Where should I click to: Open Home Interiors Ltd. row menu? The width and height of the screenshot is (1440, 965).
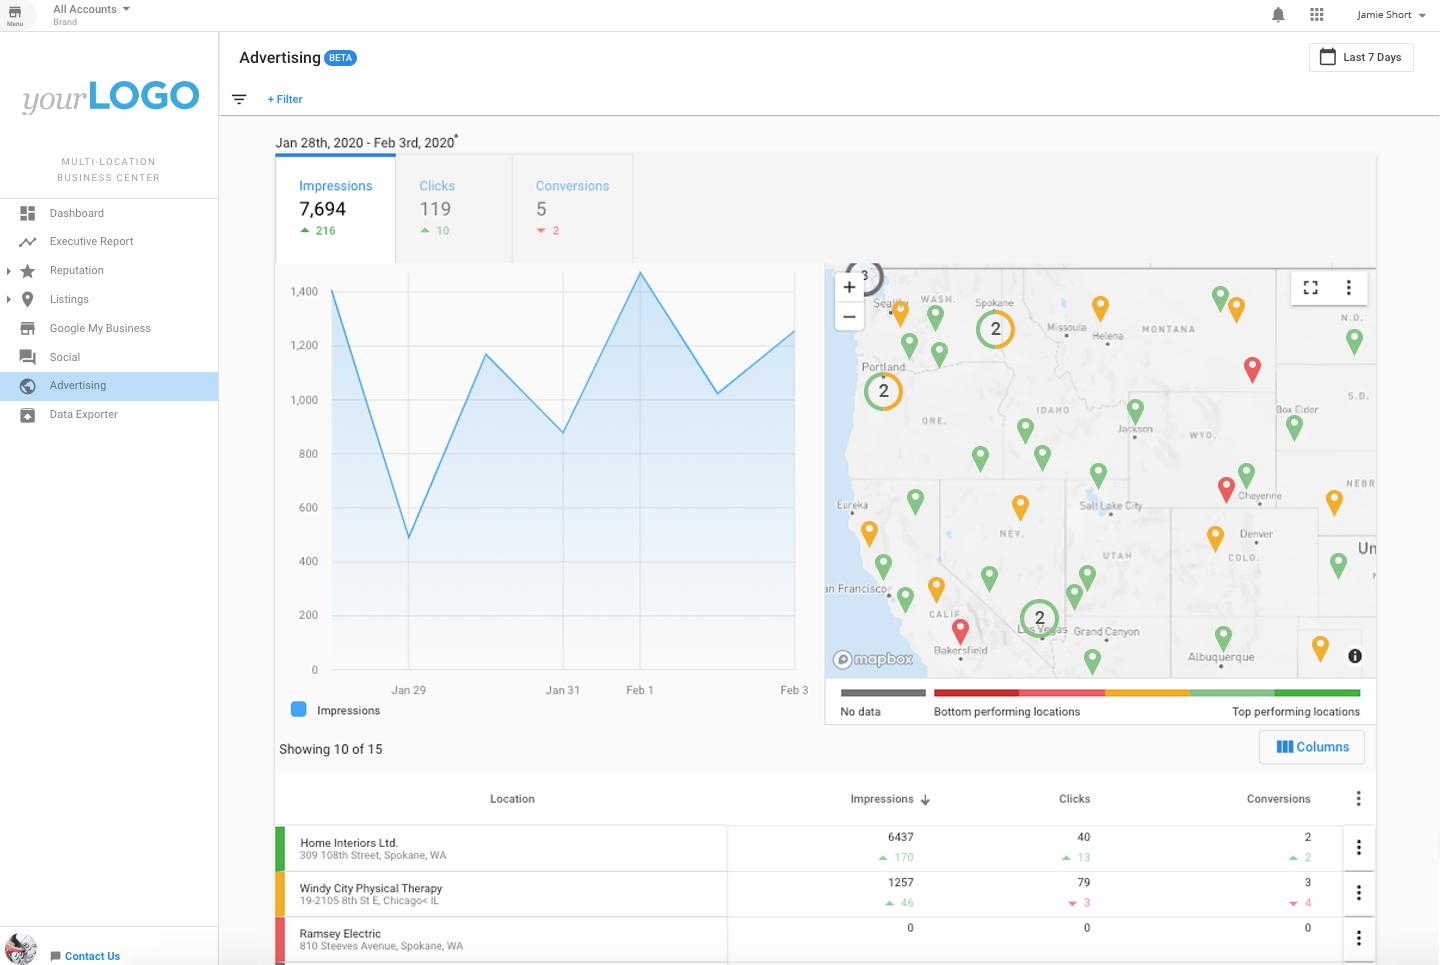tap(1358, 847)
